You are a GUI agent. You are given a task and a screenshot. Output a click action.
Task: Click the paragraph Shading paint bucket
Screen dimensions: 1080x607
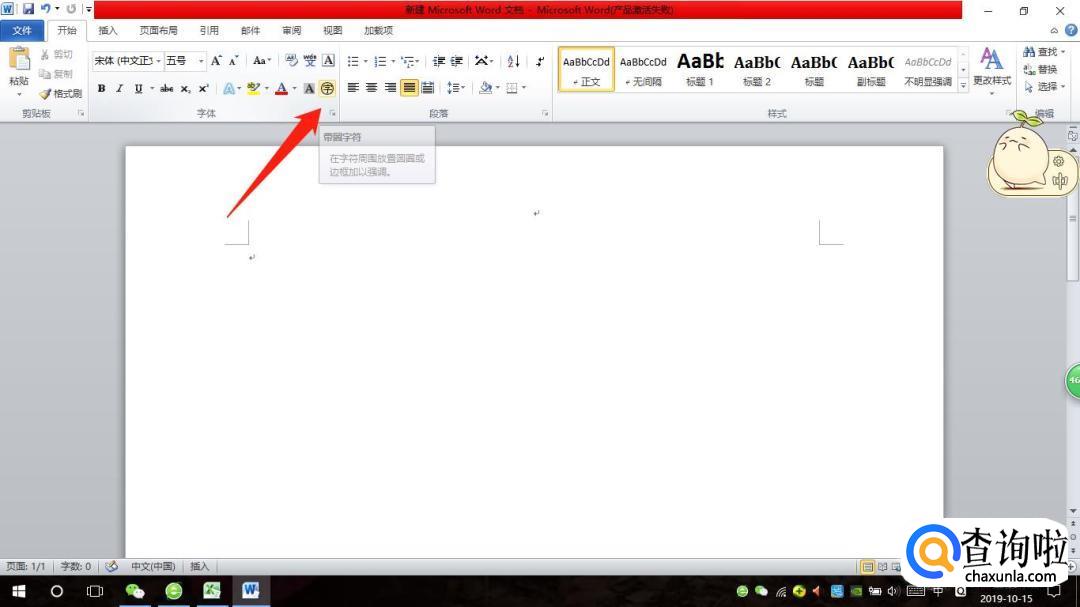(x=486, y=88)
